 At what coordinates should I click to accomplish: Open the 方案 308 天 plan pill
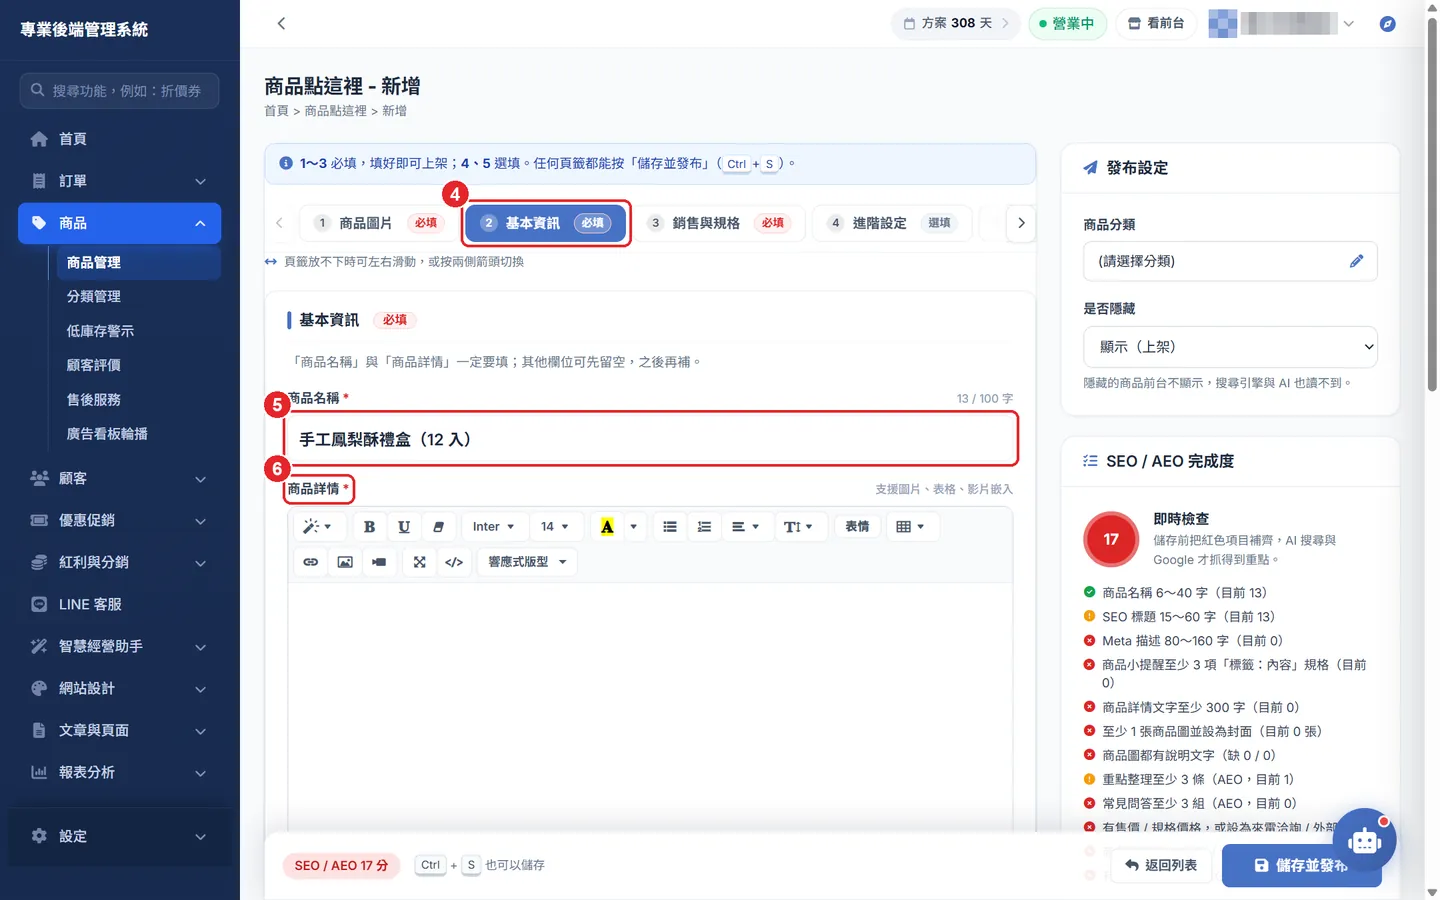click(956, 23)
